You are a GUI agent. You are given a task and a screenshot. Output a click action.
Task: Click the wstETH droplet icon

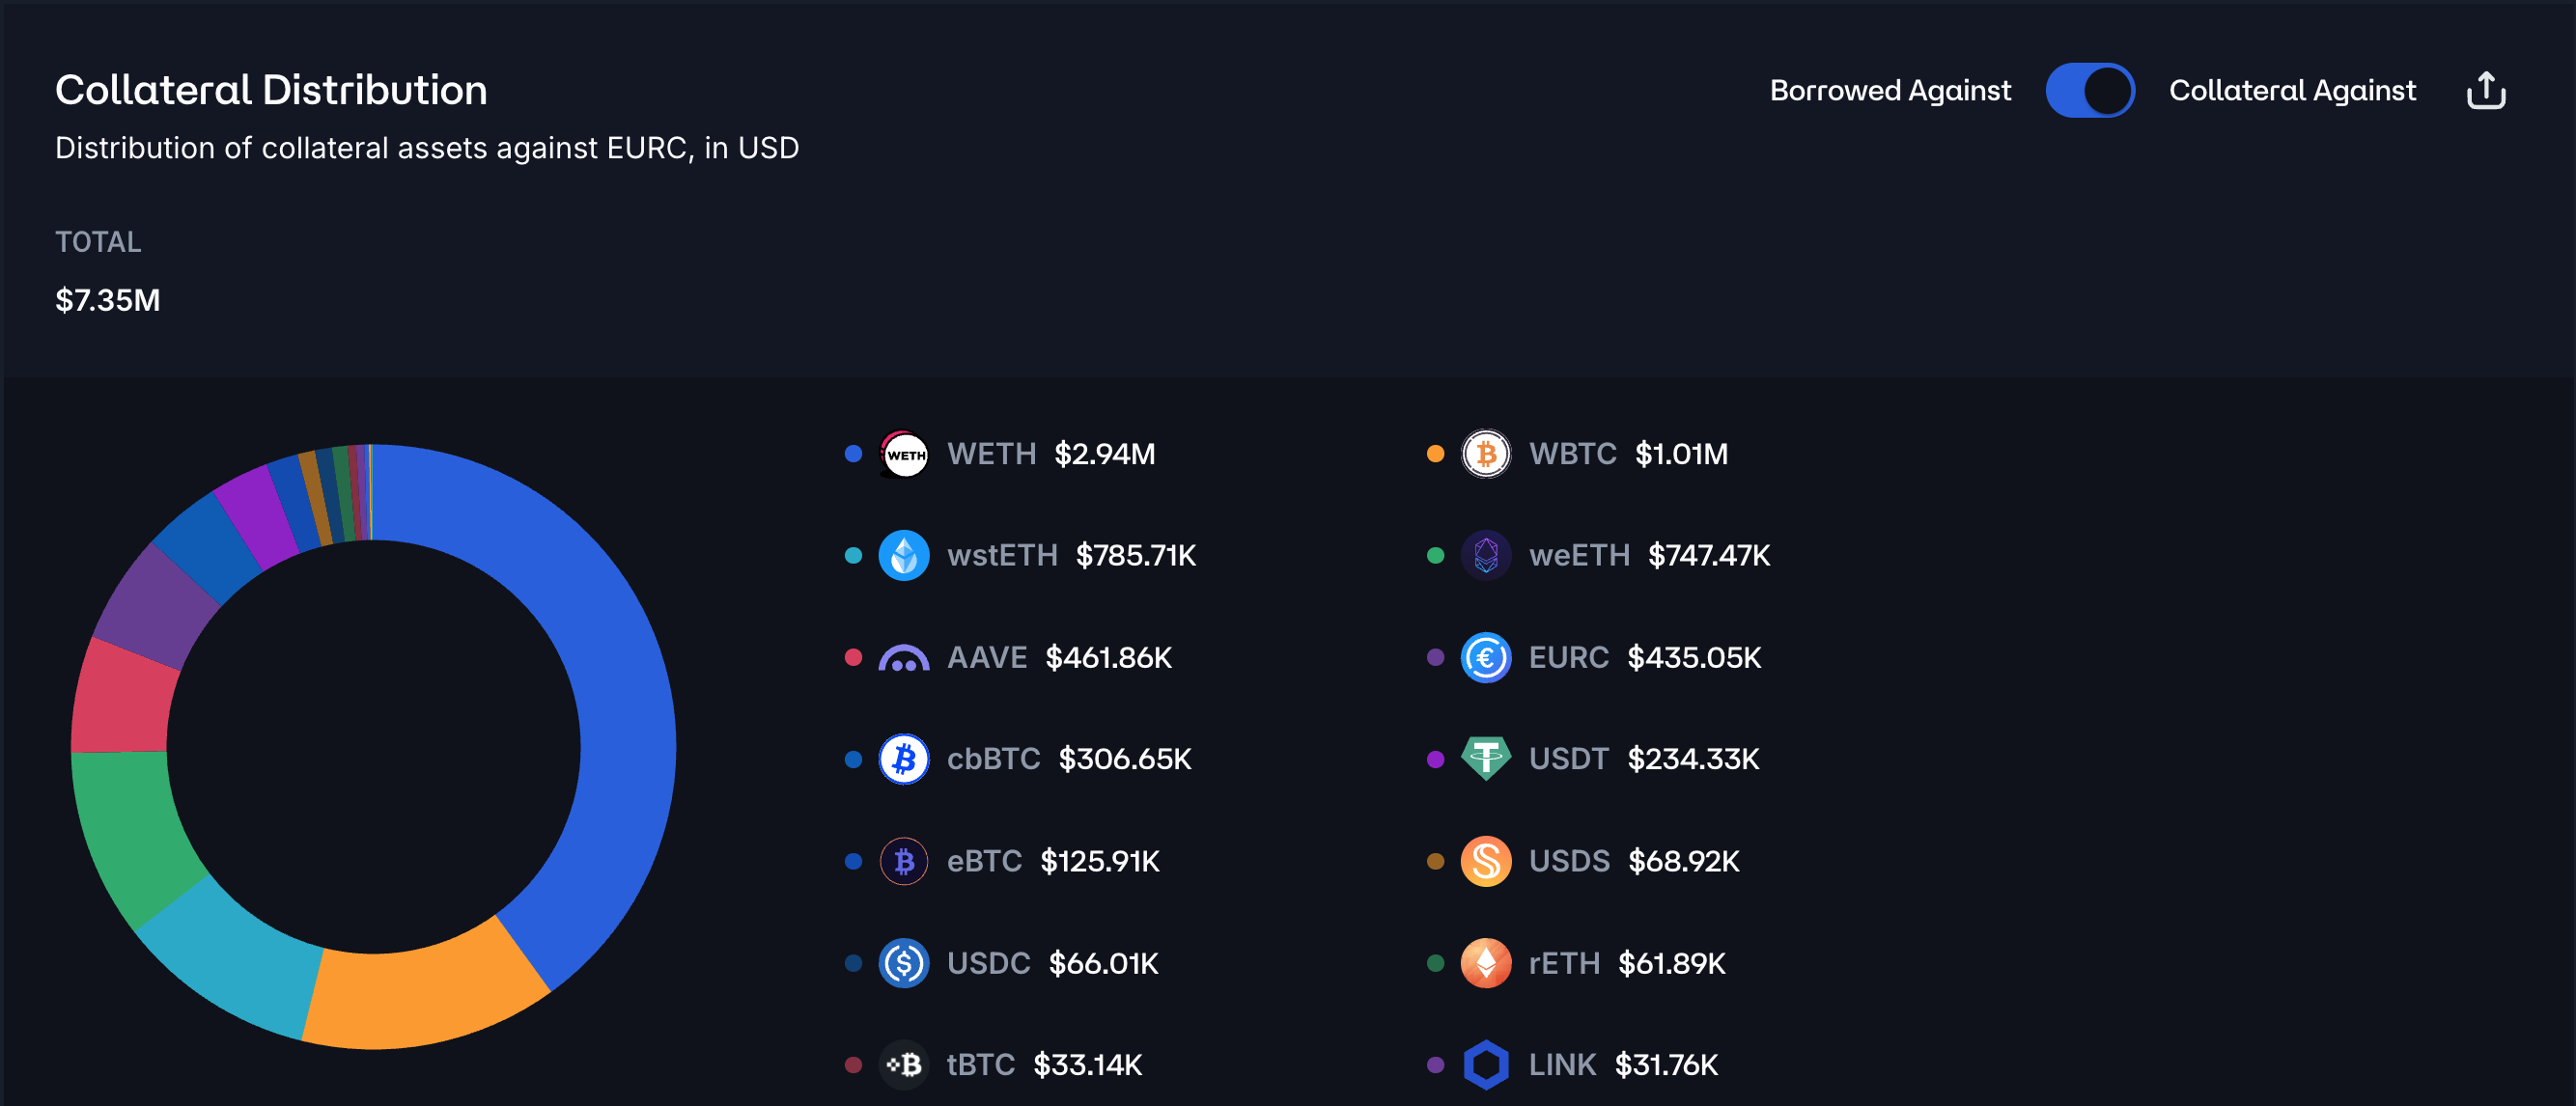904,555
